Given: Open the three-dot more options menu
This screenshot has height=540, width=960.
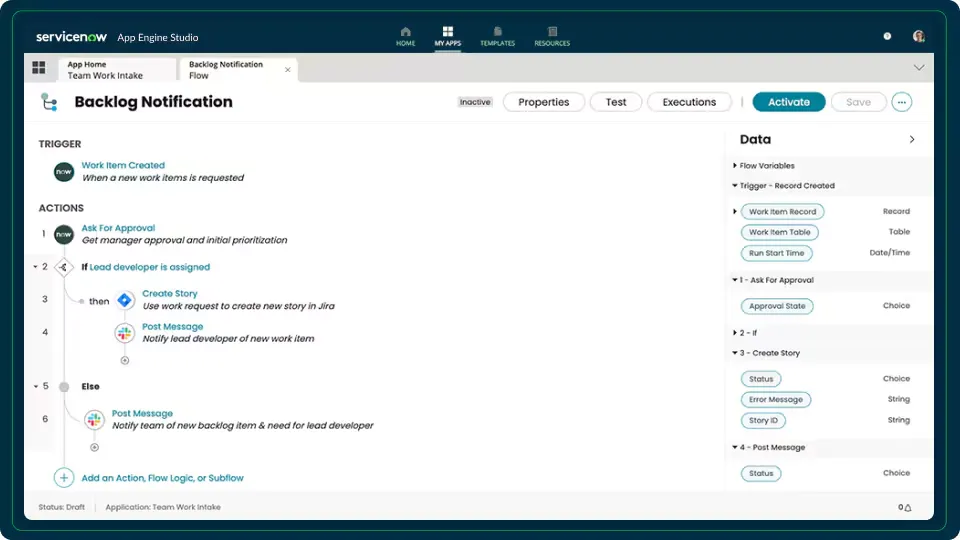Looking at the screenshot, I should pos(902,102).
